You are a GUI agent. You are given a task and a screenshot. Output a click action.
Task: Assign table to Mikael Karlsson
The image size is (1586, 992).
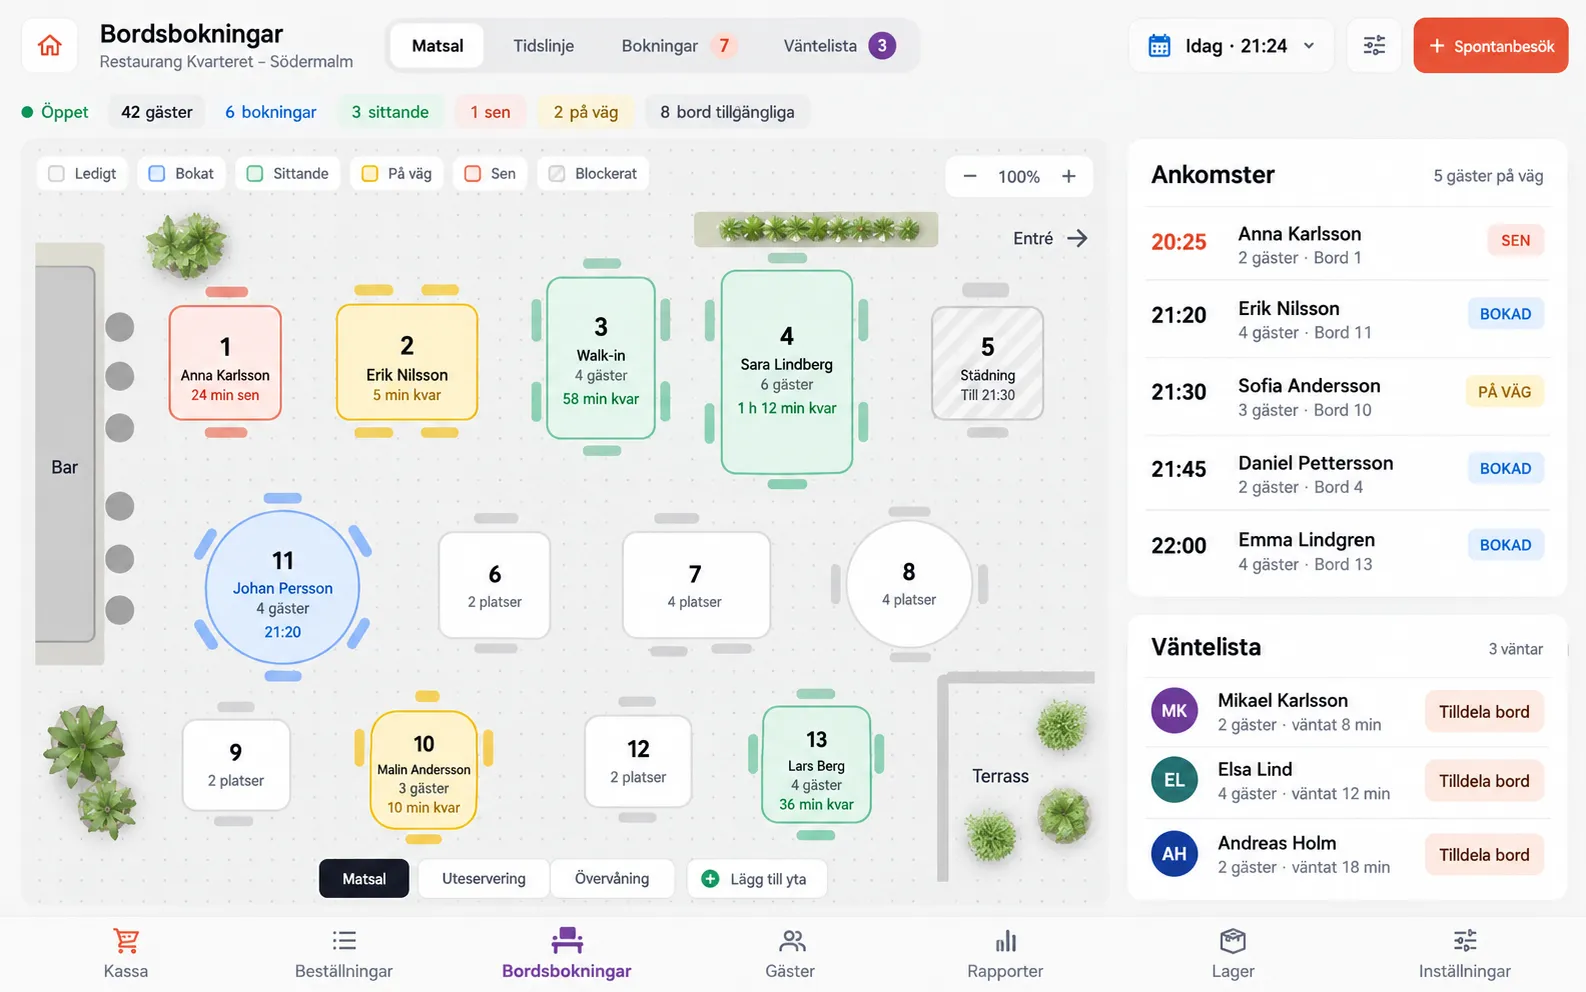[1484, 712]
